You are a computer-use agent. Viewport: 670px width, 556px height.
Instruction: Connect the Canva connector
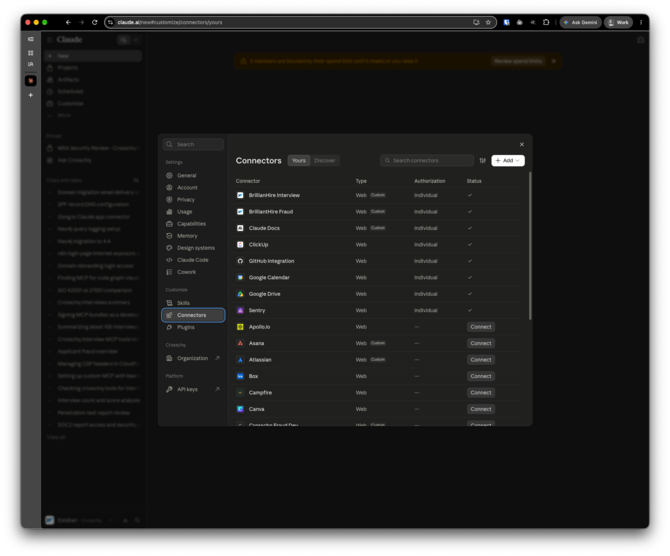pos(481,409)
